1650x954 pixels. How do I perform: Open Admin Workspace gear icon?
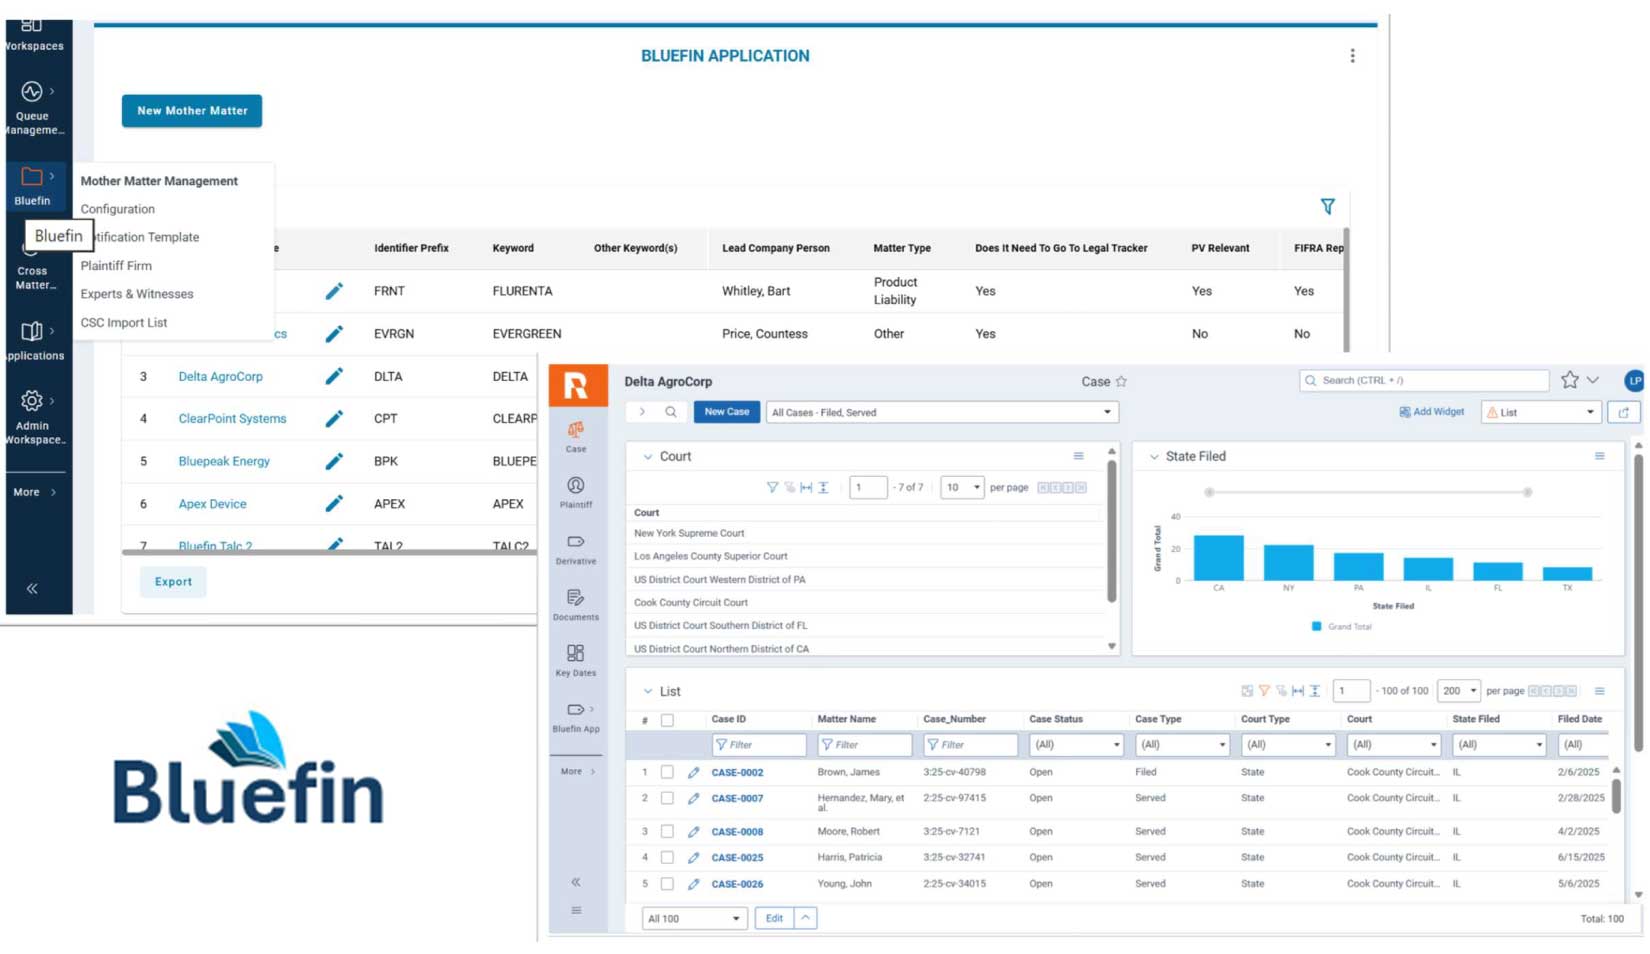click(32, 401)
